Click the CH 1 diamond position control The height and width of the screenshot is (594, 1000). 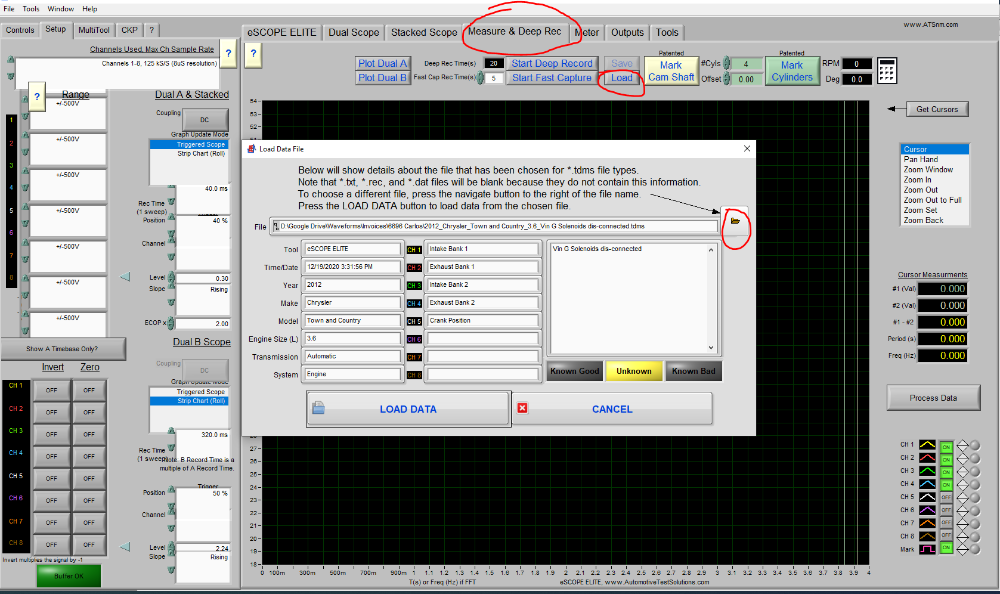[x=962, y=445]
